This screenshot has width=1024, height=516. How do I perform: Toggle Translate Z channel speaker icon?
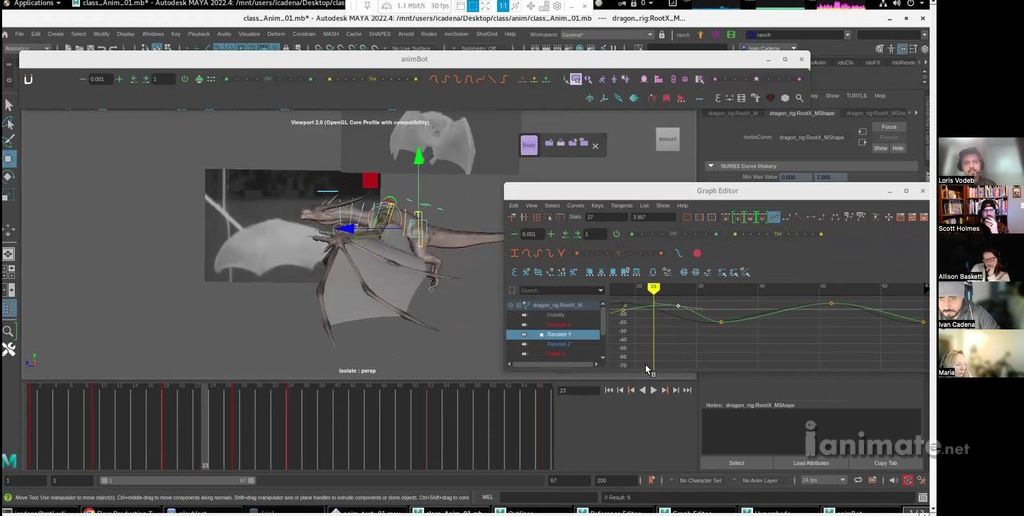(x=524, y=344)
